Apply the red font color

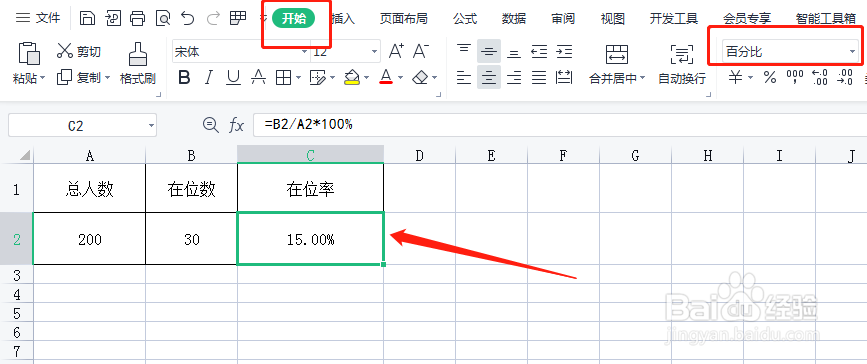click(x=386, y=77)
